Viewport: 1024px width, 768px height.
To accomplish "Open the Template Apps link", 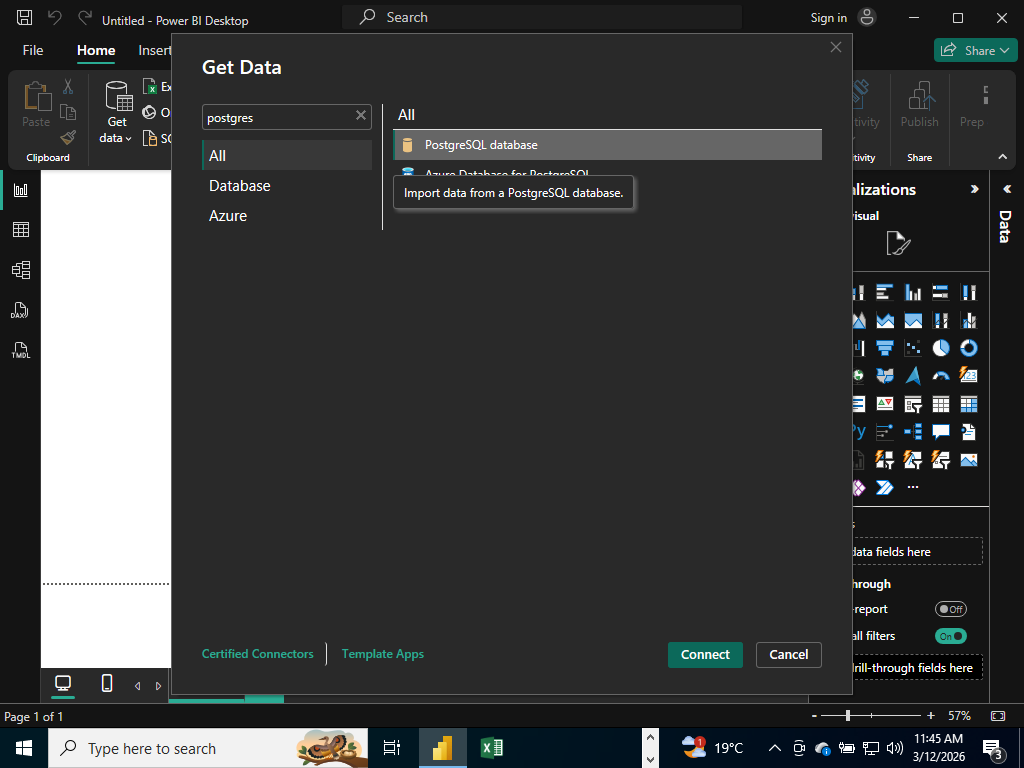I will [x=383, y=654].
